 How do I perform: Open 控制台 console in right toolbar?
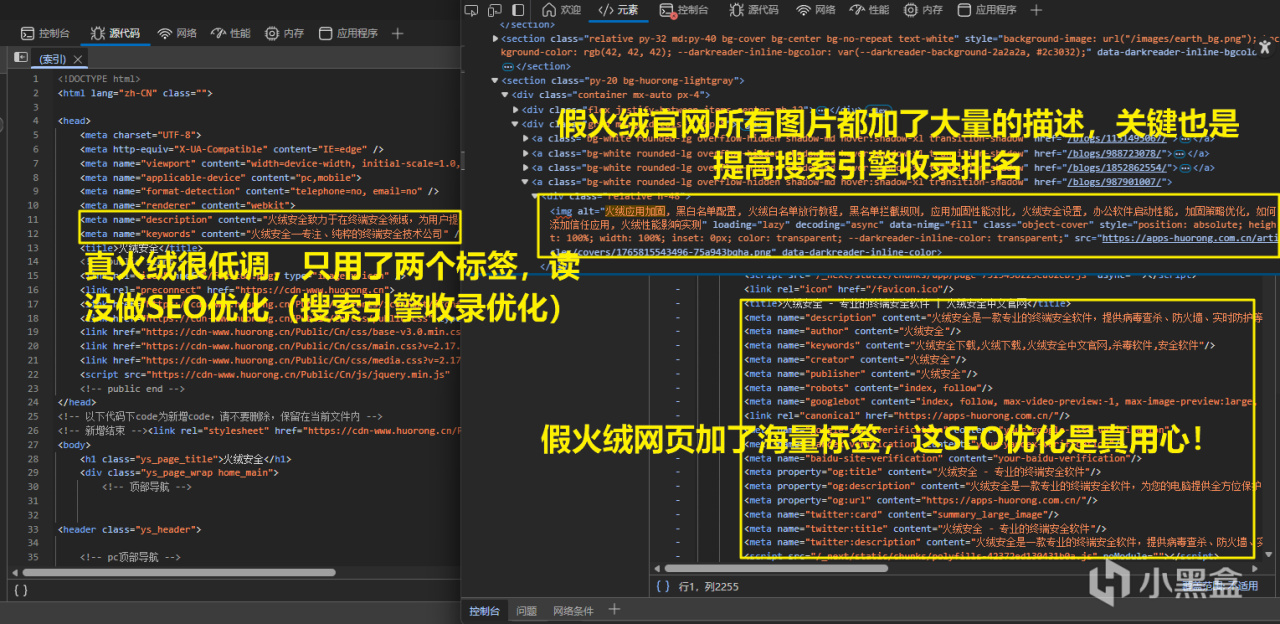coord(684,10)
